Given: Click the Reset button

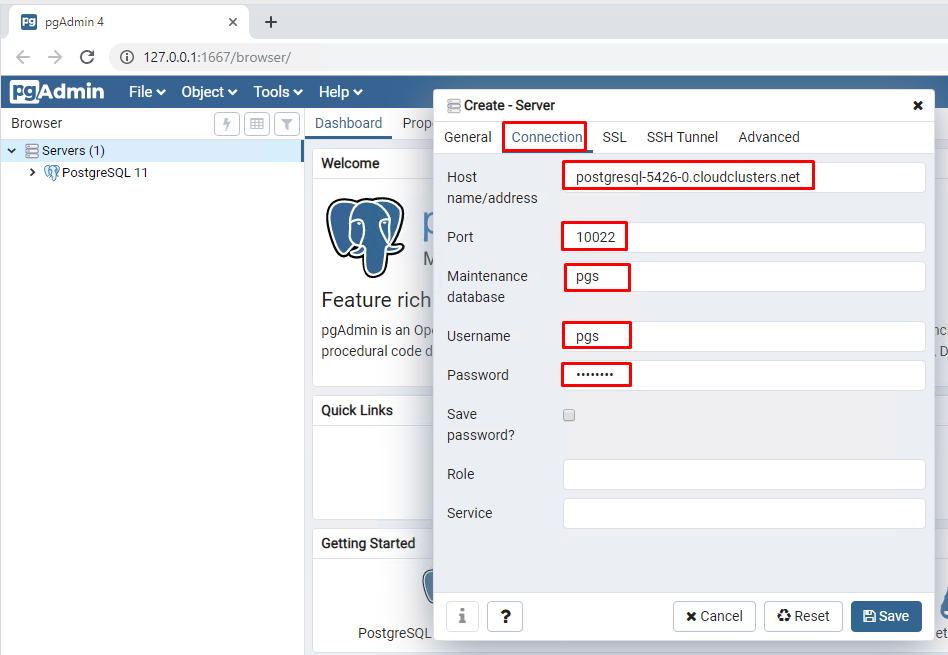Looking at the screenshot, I should click(803, 616).
